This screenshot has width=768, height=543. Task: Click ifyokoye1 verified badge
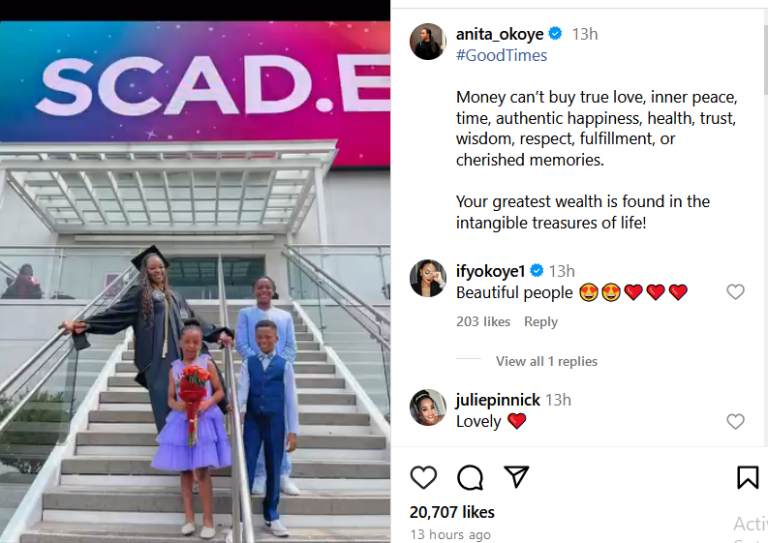point(537,270)
